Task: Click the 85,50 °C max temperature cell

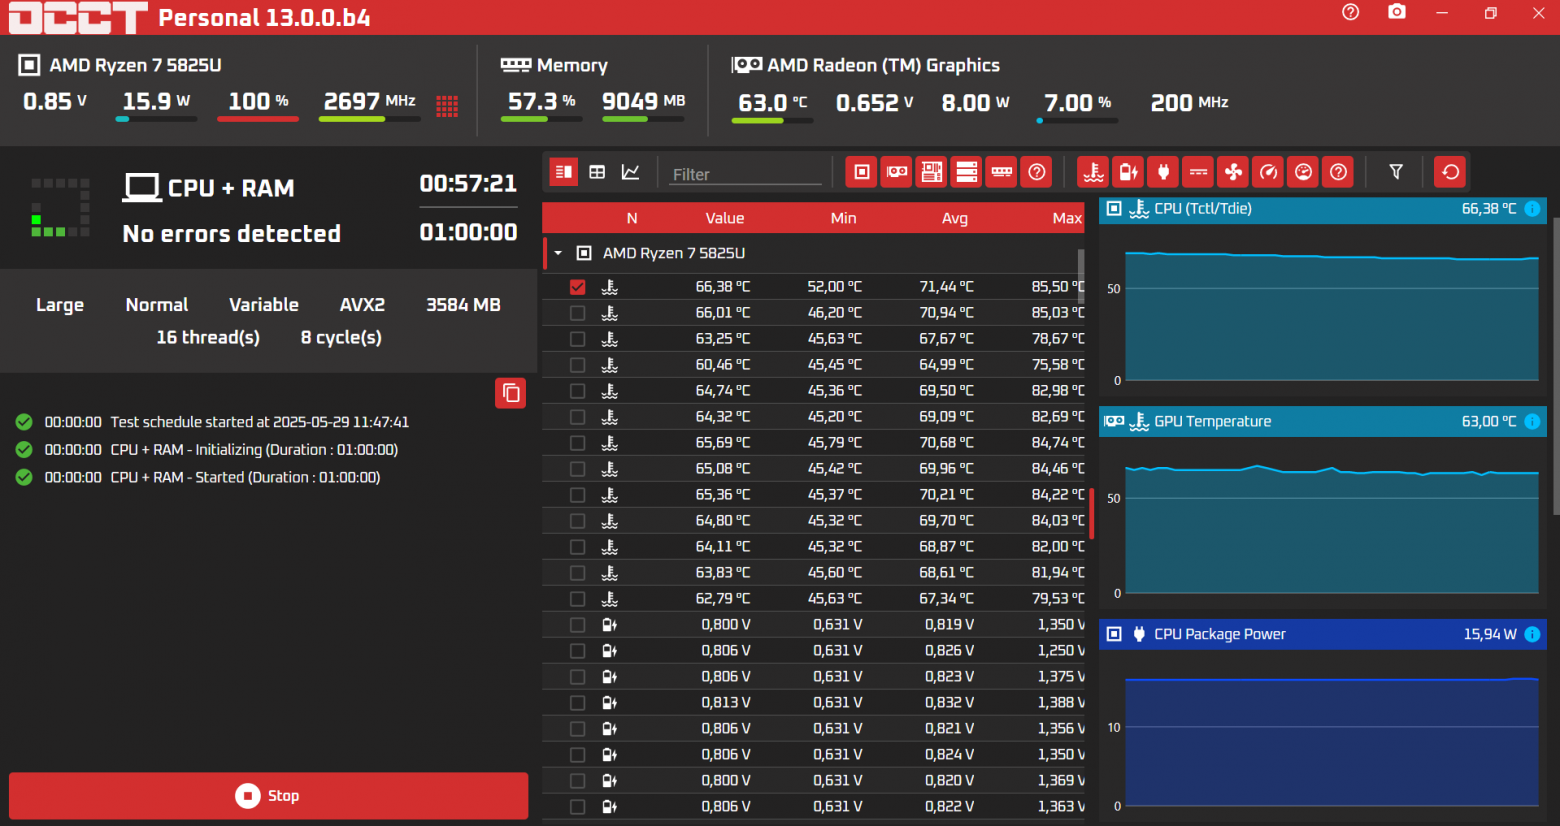Action: click(x=1058, y=287)
